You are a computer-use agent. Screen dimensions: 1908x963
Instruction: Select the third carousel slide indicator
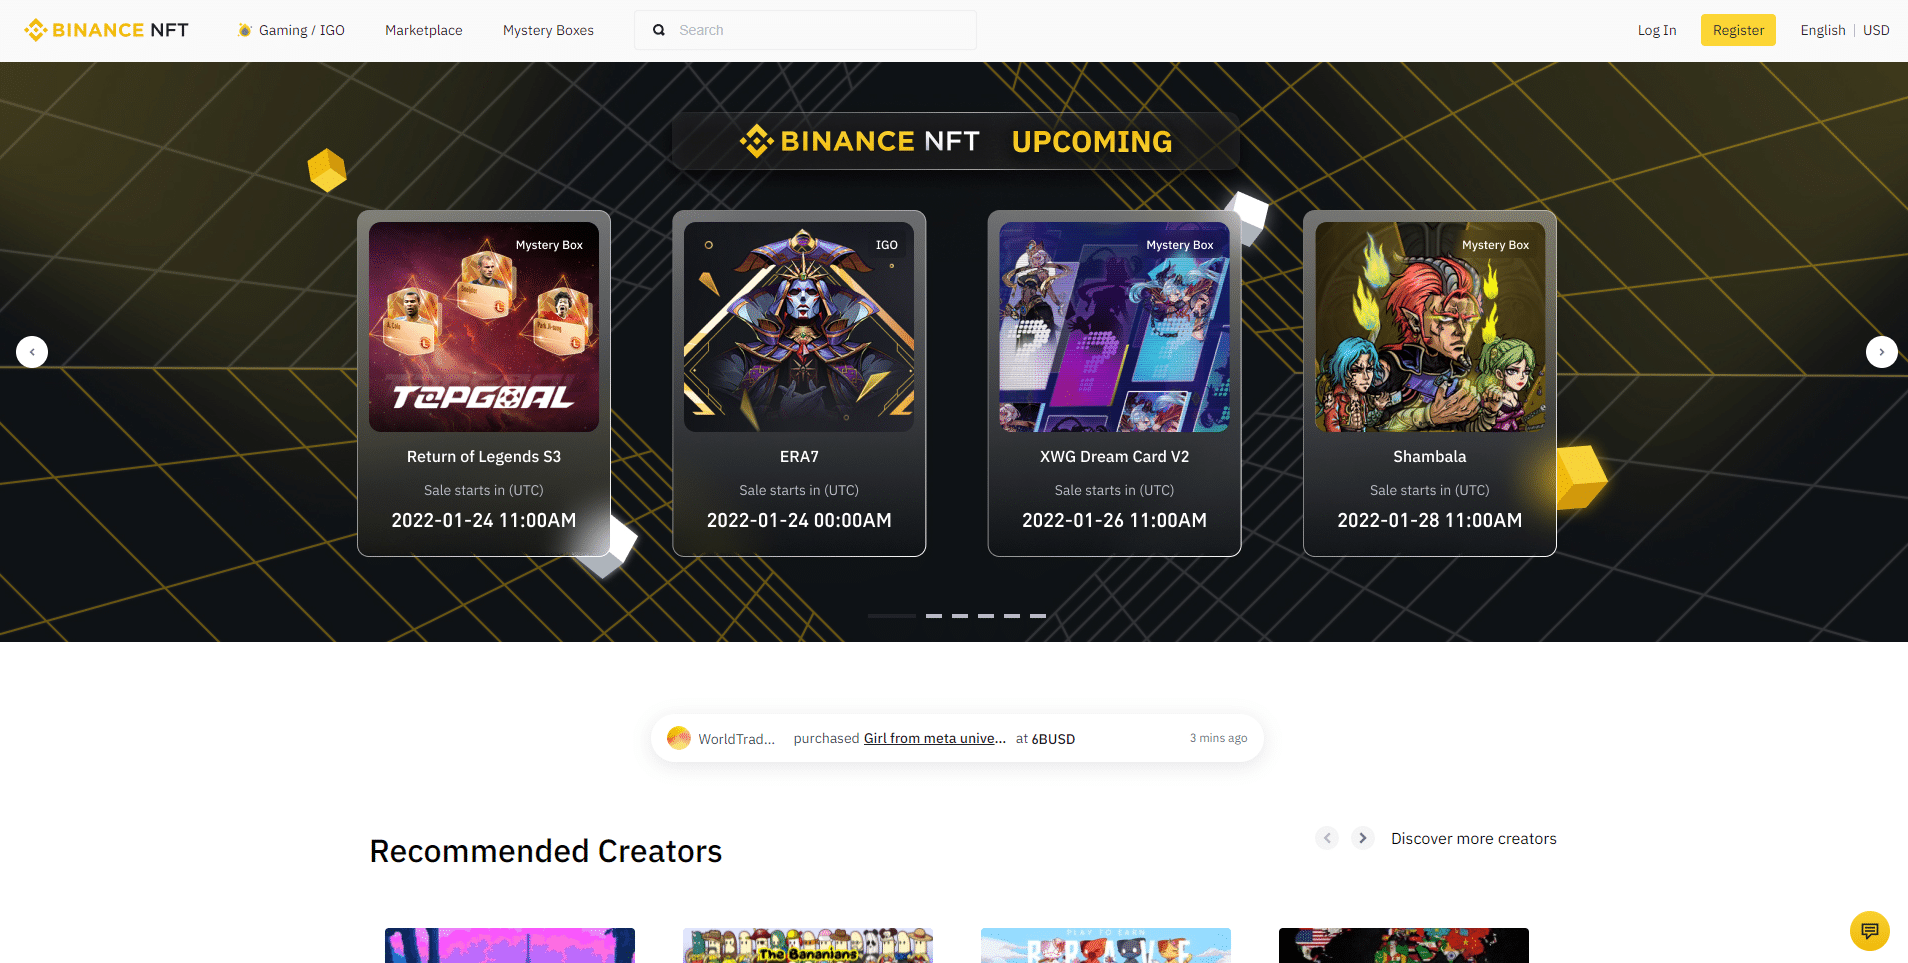point(960,616)
